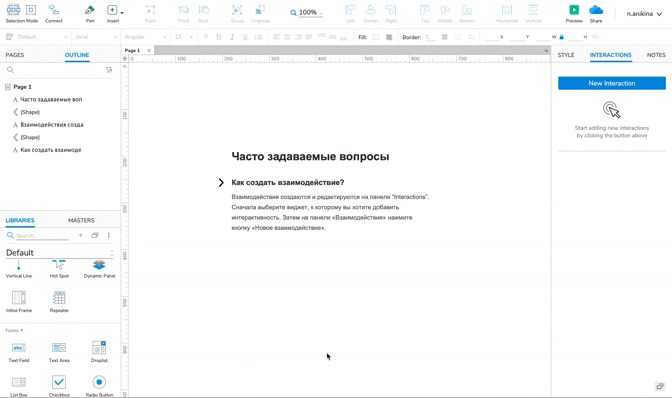Image resolution: width=672 pixels, height=398 pixels.
Task: Align selection Right
Action: point(391,10)
